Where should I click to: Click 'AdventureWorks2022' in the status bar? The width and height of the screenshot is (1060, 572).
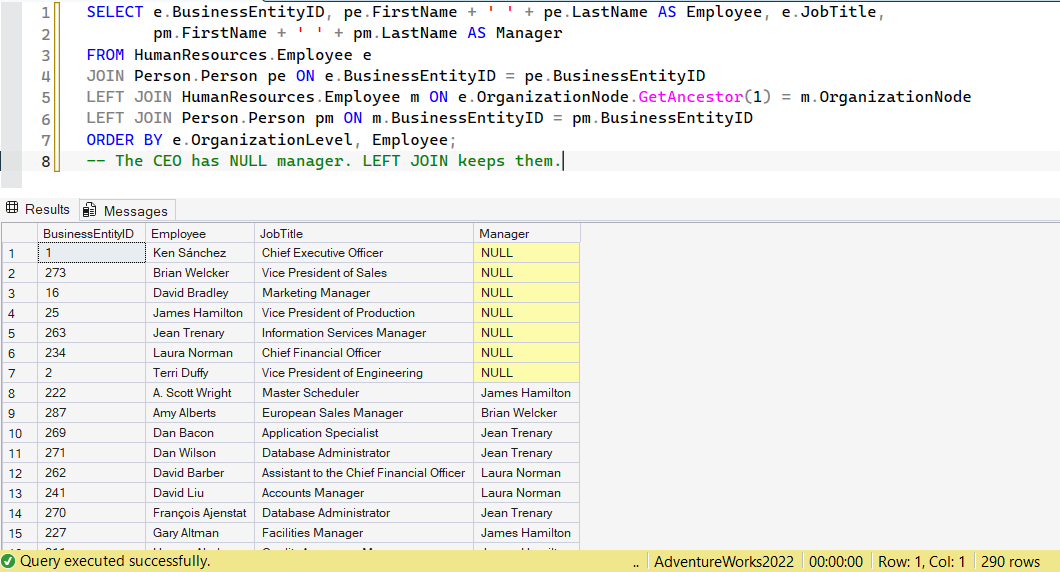point(723,562)
